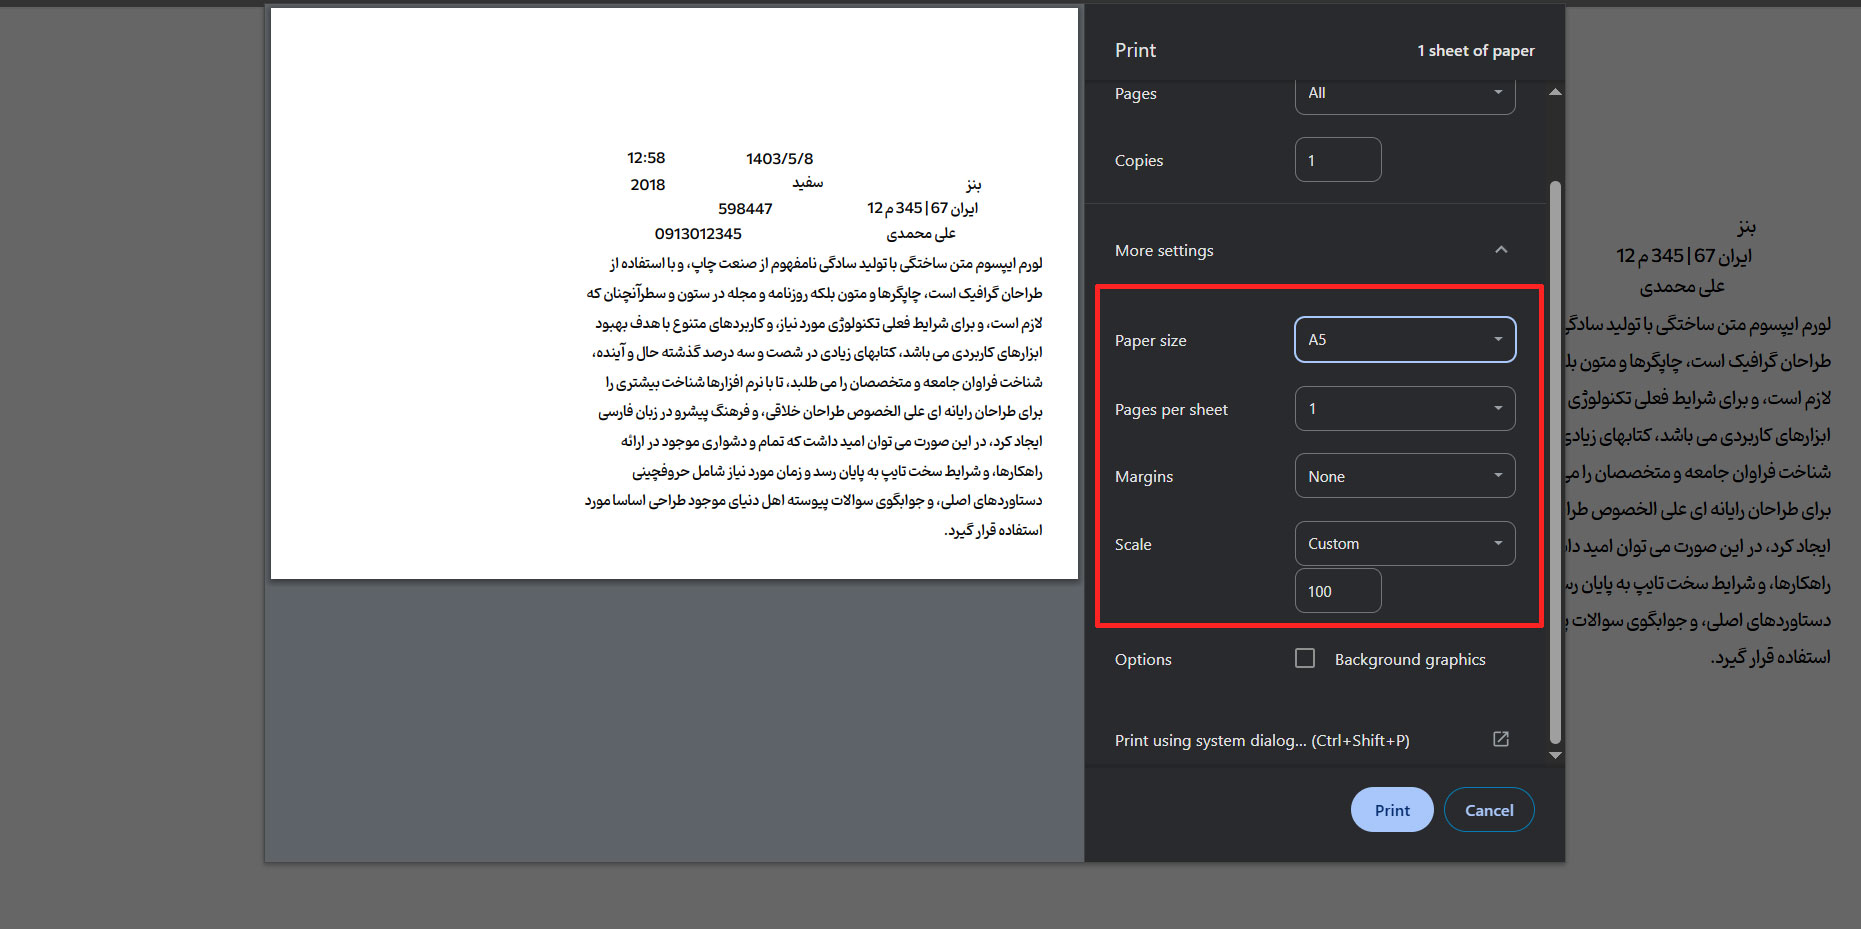Click the chevron on the Pages per sheet dropdown

[x=1497, y=408]
